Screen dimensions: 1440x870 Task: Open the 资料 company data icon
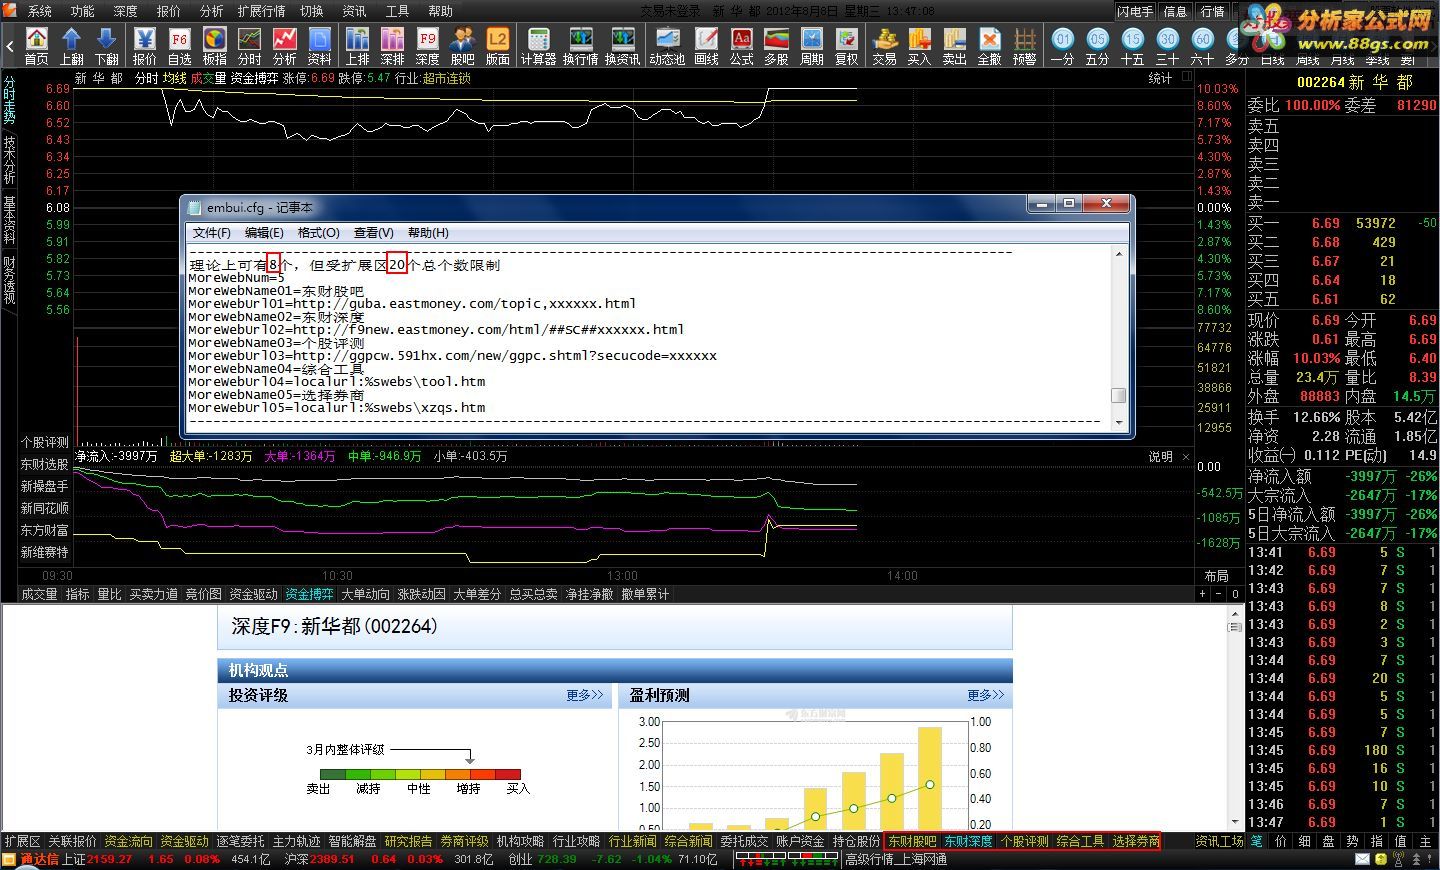(320, 46)
